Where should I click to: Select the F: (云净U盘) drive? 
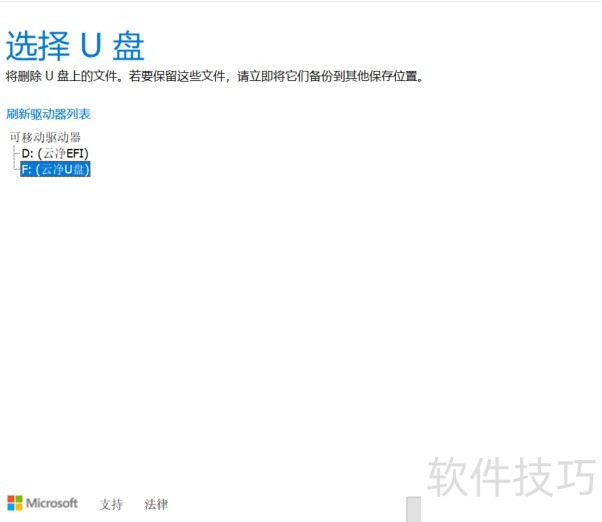[x=56, y=170]
